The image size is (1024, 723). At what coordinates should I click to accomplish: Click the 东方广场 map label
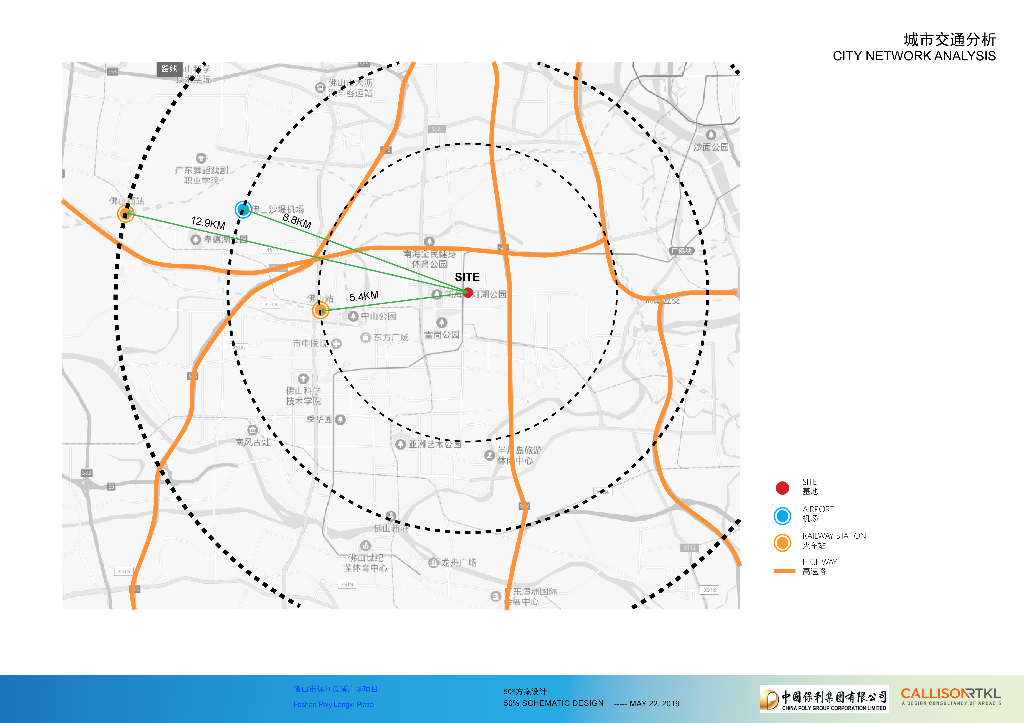(x=391, y=338)
